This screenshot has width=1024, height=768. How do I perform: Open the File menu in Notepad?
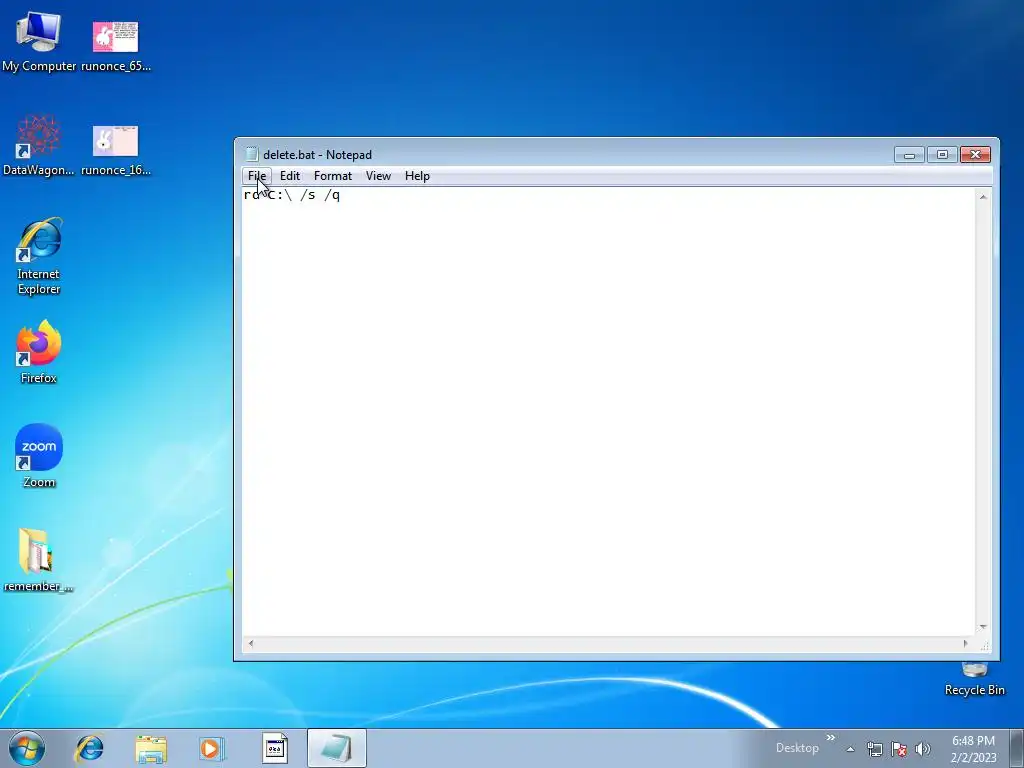(257, 176)
